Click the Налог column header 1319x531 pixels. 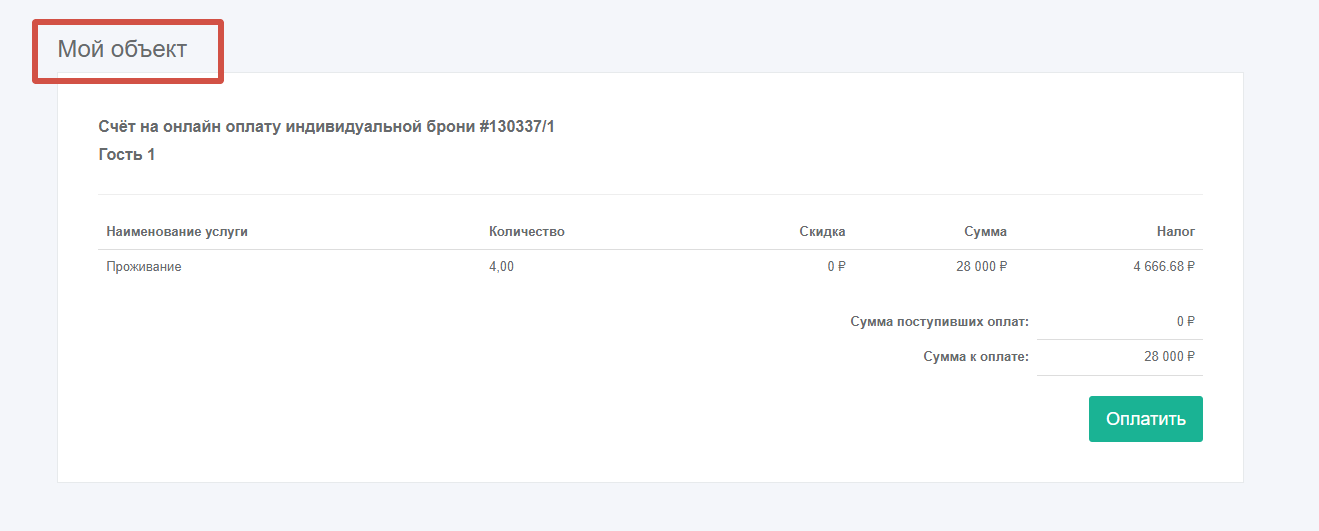coord(1176,232)
